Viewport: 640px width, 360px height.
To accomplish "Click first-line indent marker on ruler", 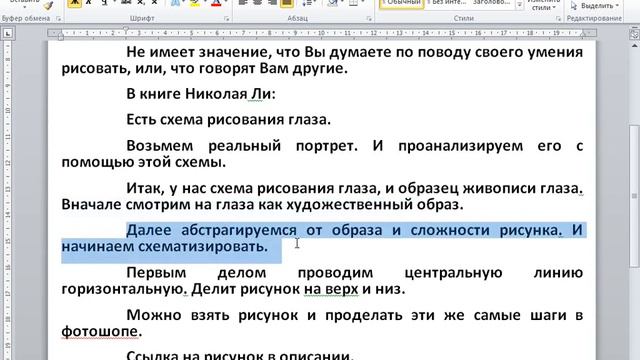I will pos(126,30).
